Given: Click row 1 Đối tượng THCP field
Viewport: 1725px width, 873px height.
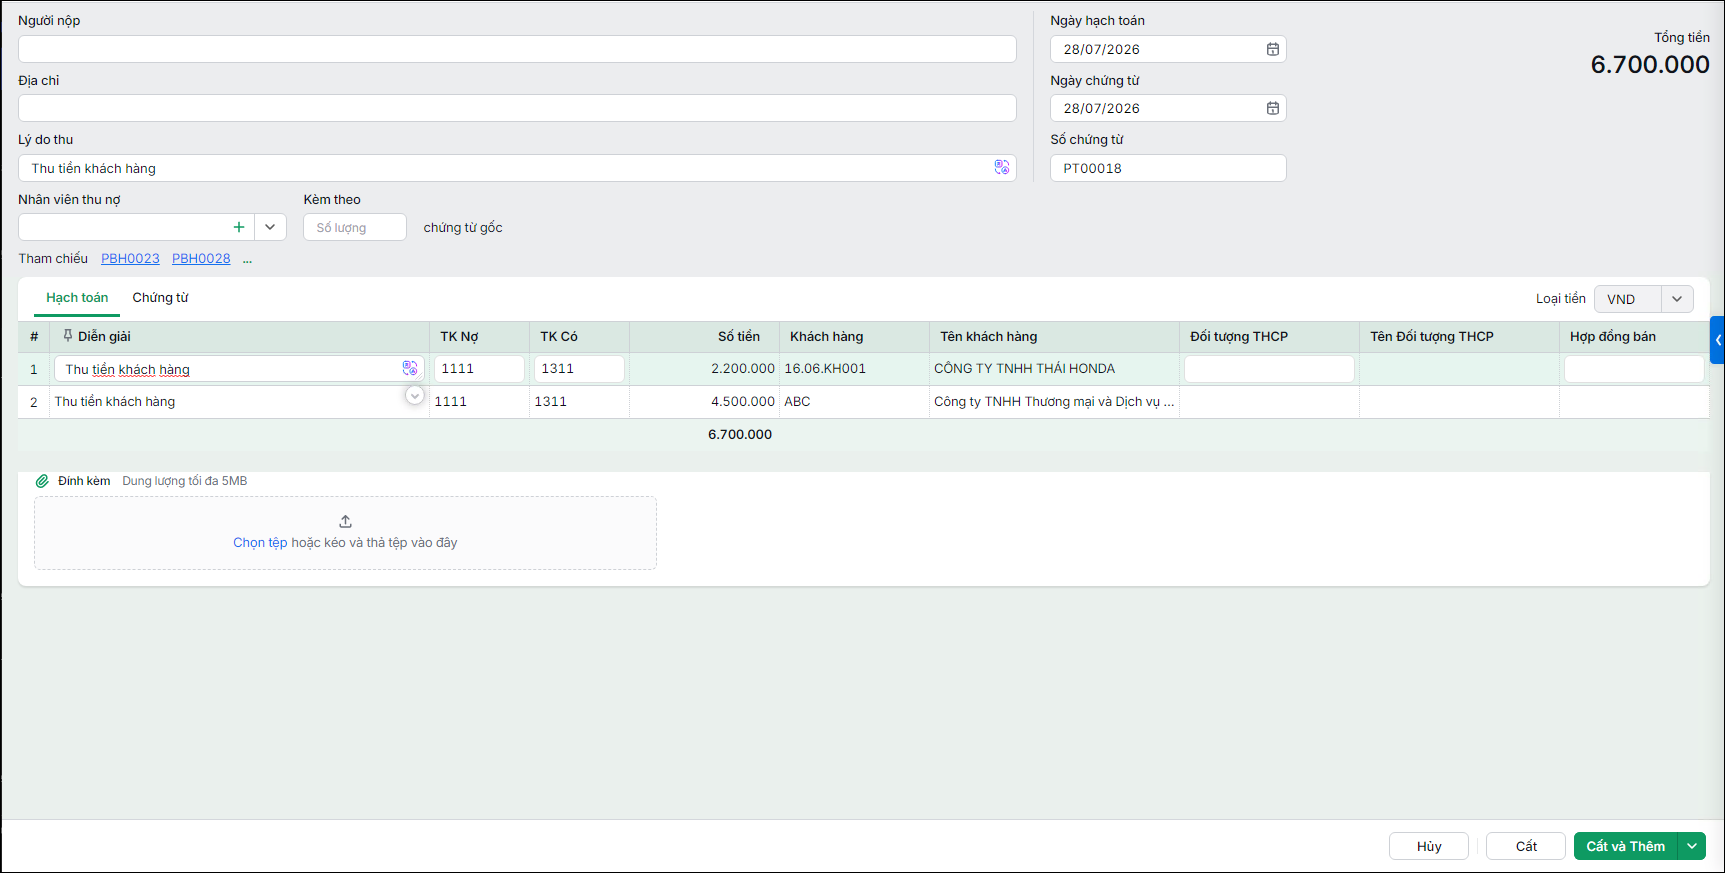Looking at the screenshot, I should point(1269,369).
